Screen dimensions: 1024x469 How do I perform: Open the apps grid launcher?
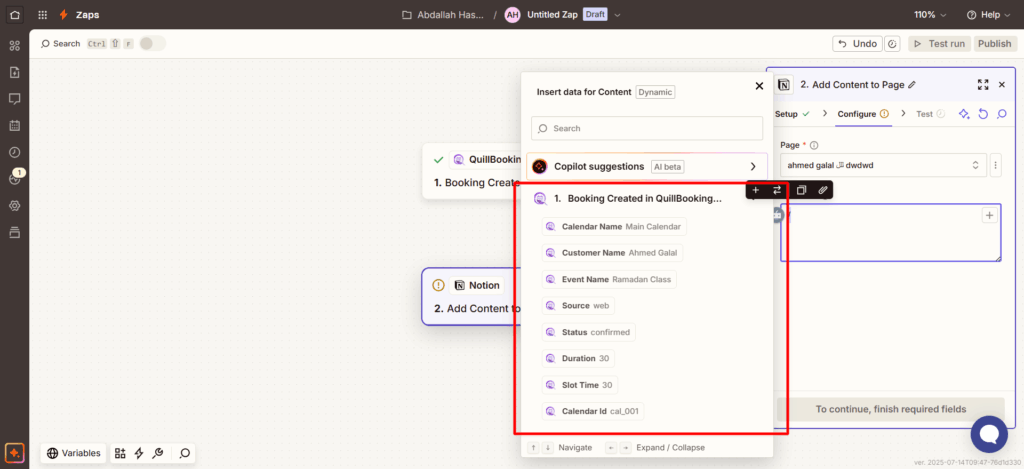point(42,15)
